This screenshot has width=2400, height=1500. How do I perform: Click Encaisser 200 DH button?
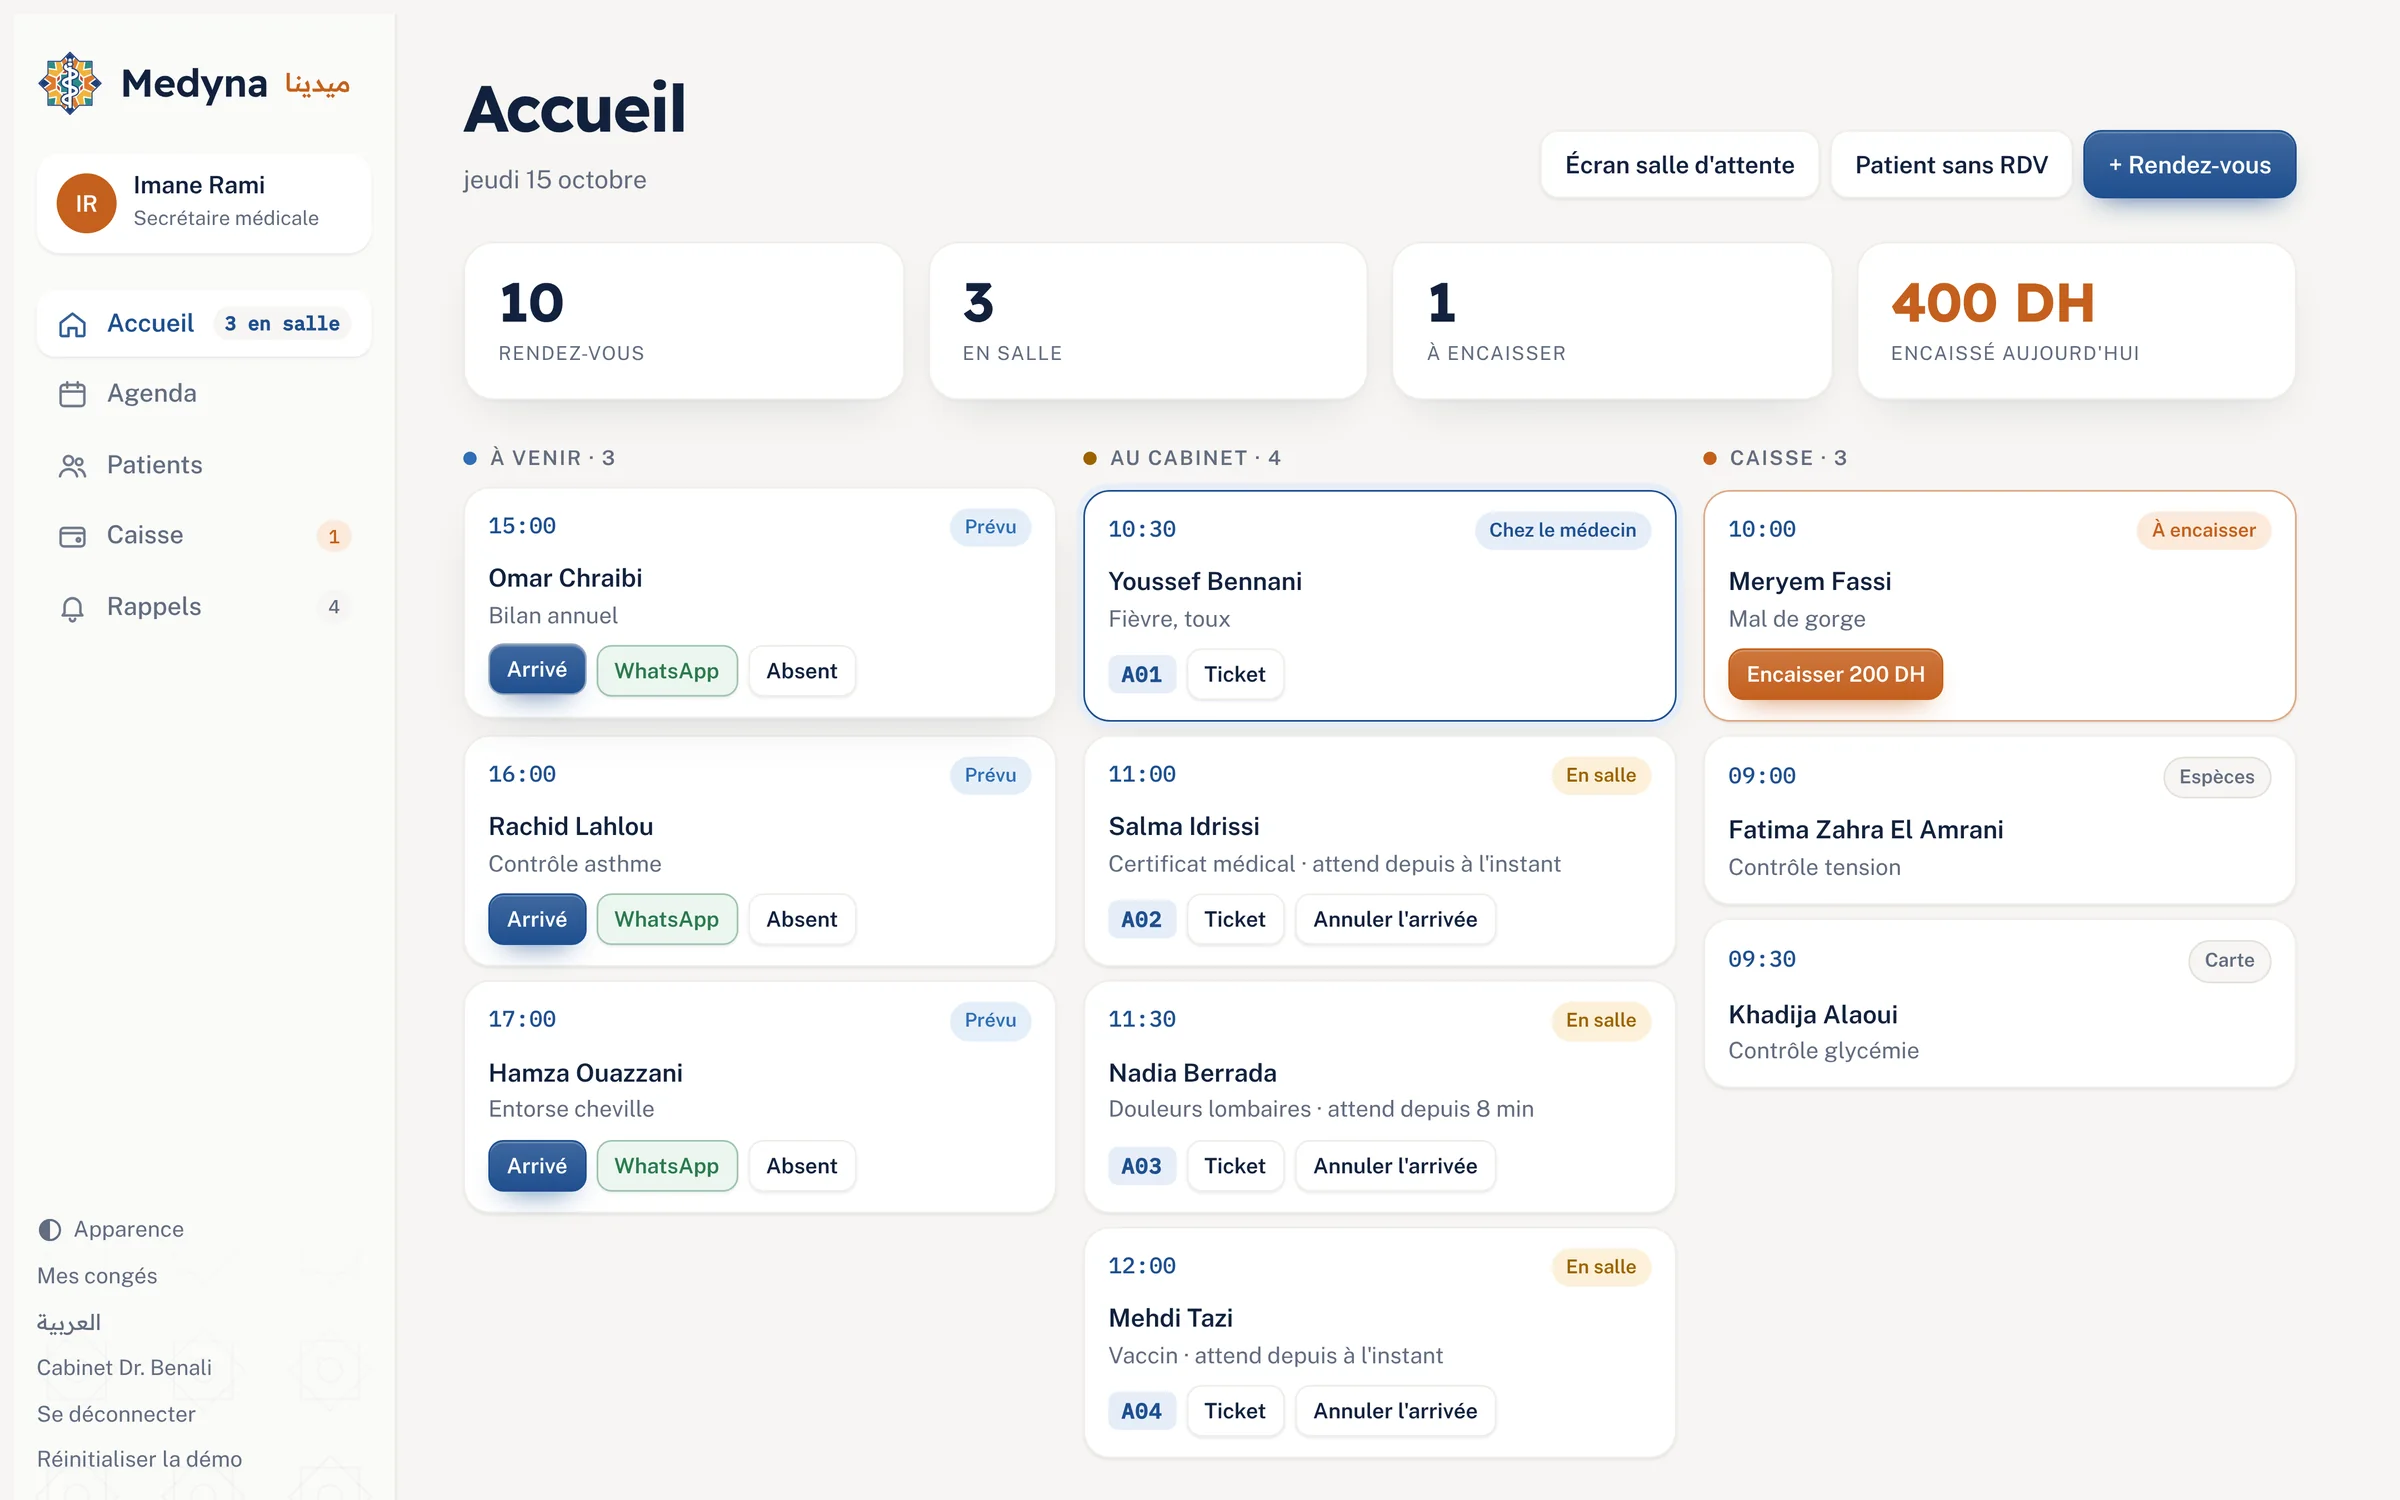click(1835, 674)
